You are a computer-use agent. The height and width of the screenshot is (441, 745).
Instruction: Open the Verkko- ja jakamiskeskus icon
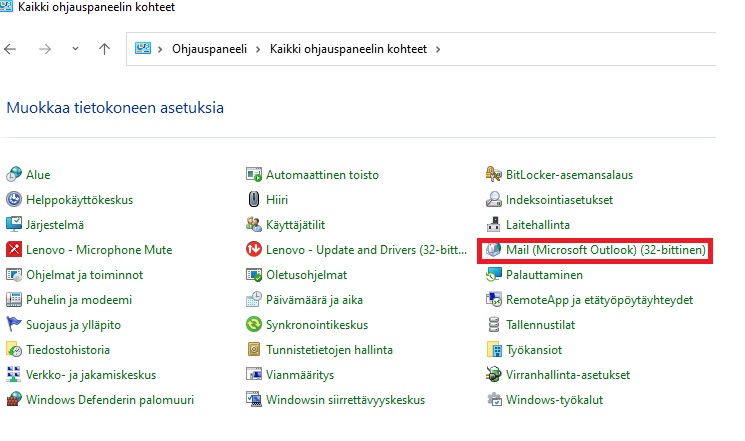[x=14, y=374]
